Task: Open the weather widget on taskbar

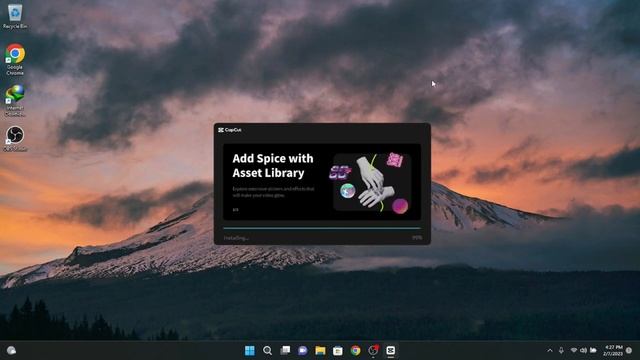Action: (11, 350)
